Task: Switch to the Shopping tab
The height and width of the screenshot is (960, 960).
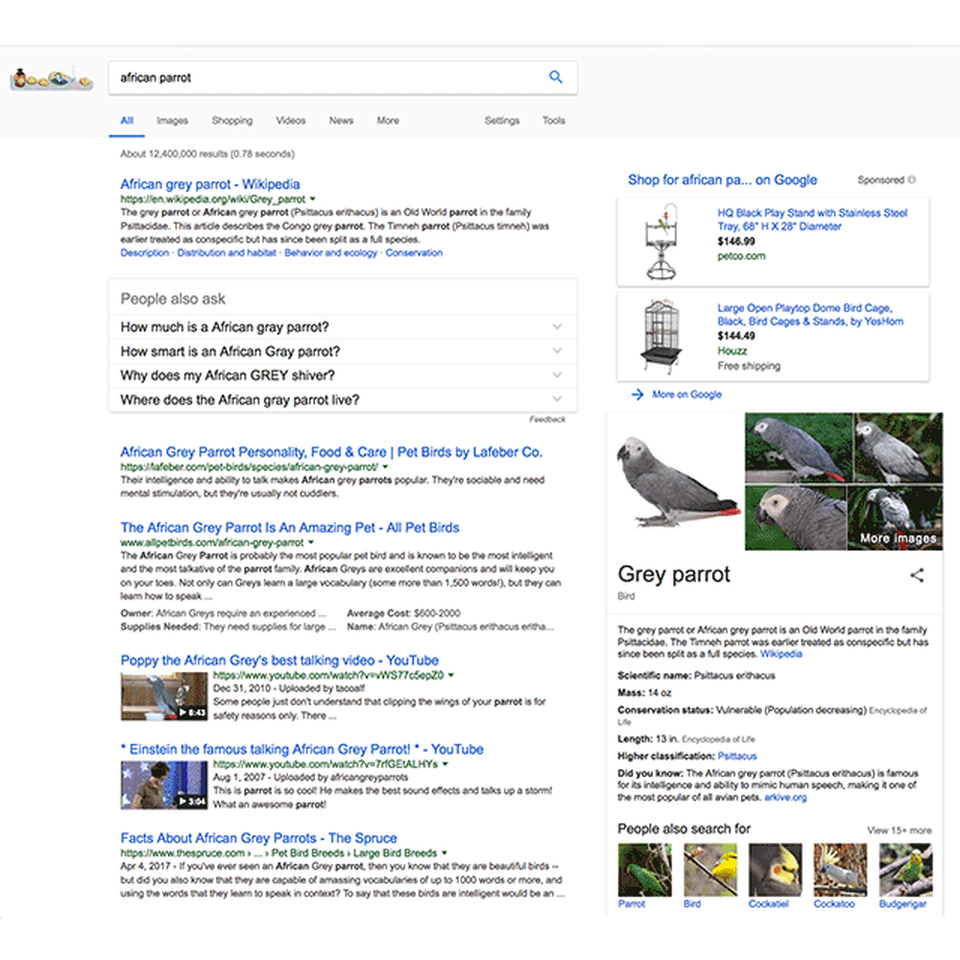Action: point(232,121)
